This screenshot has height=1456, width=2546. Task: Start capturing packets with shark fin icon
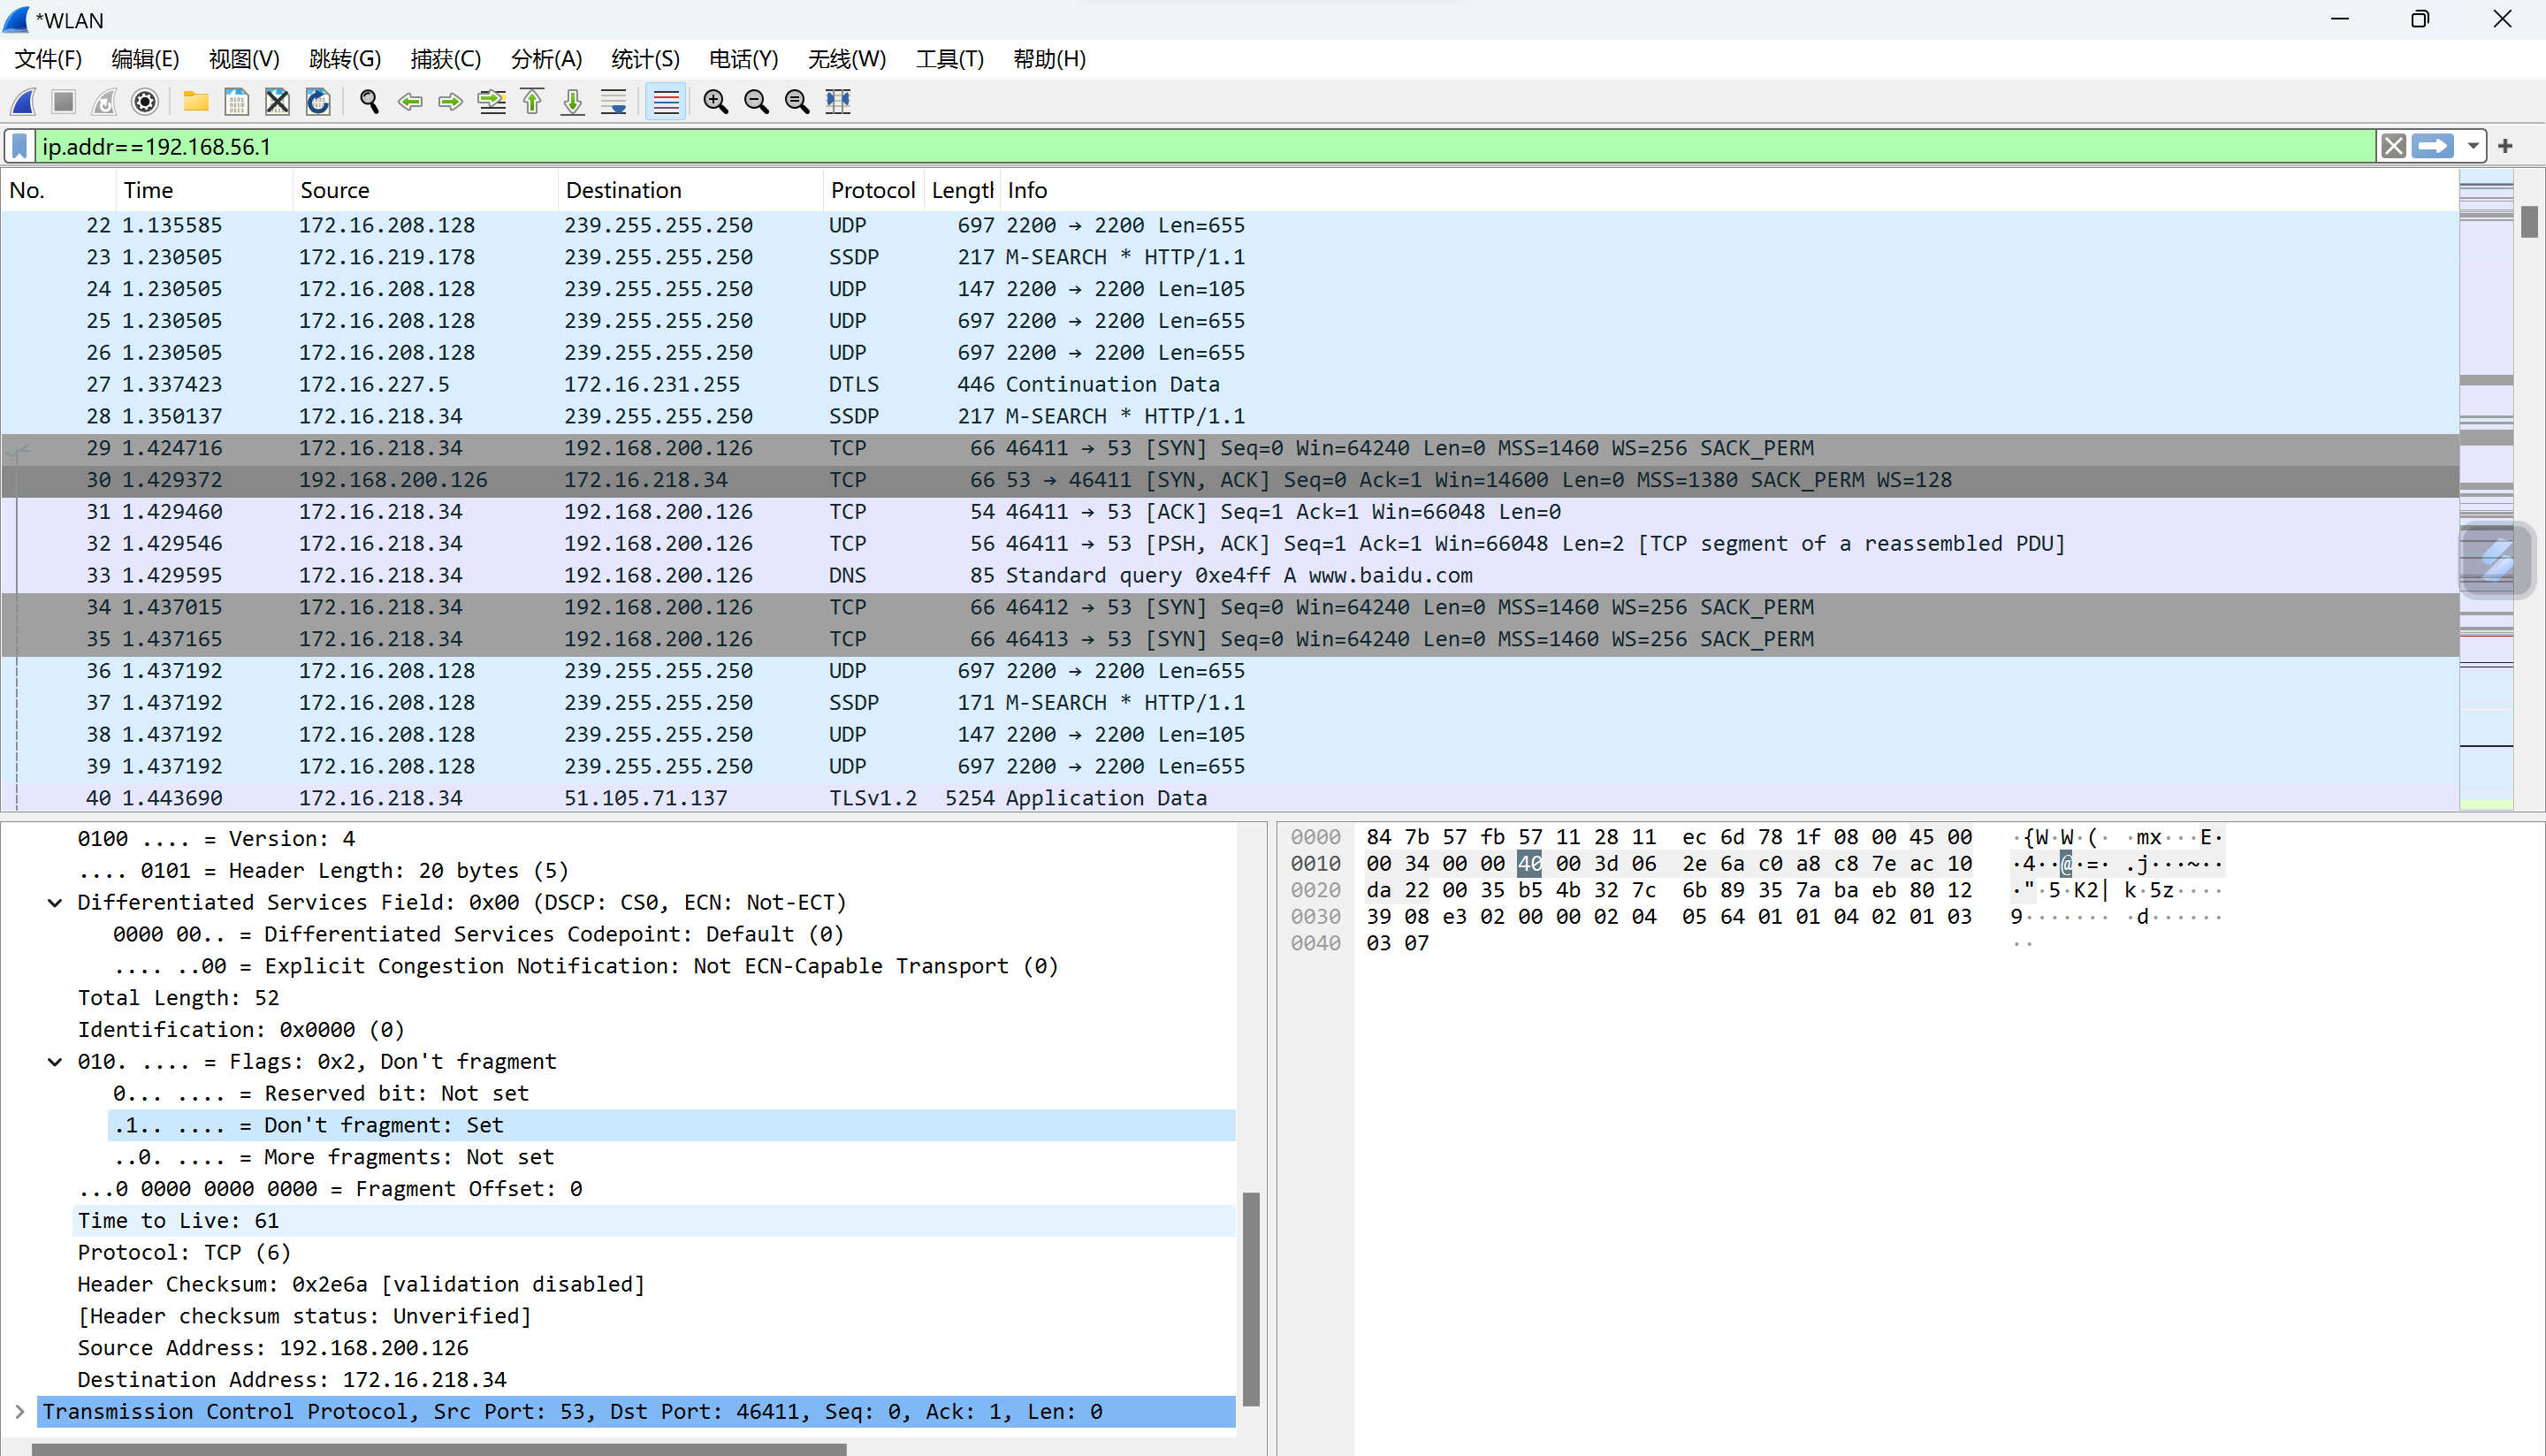[x=24, y=101]
